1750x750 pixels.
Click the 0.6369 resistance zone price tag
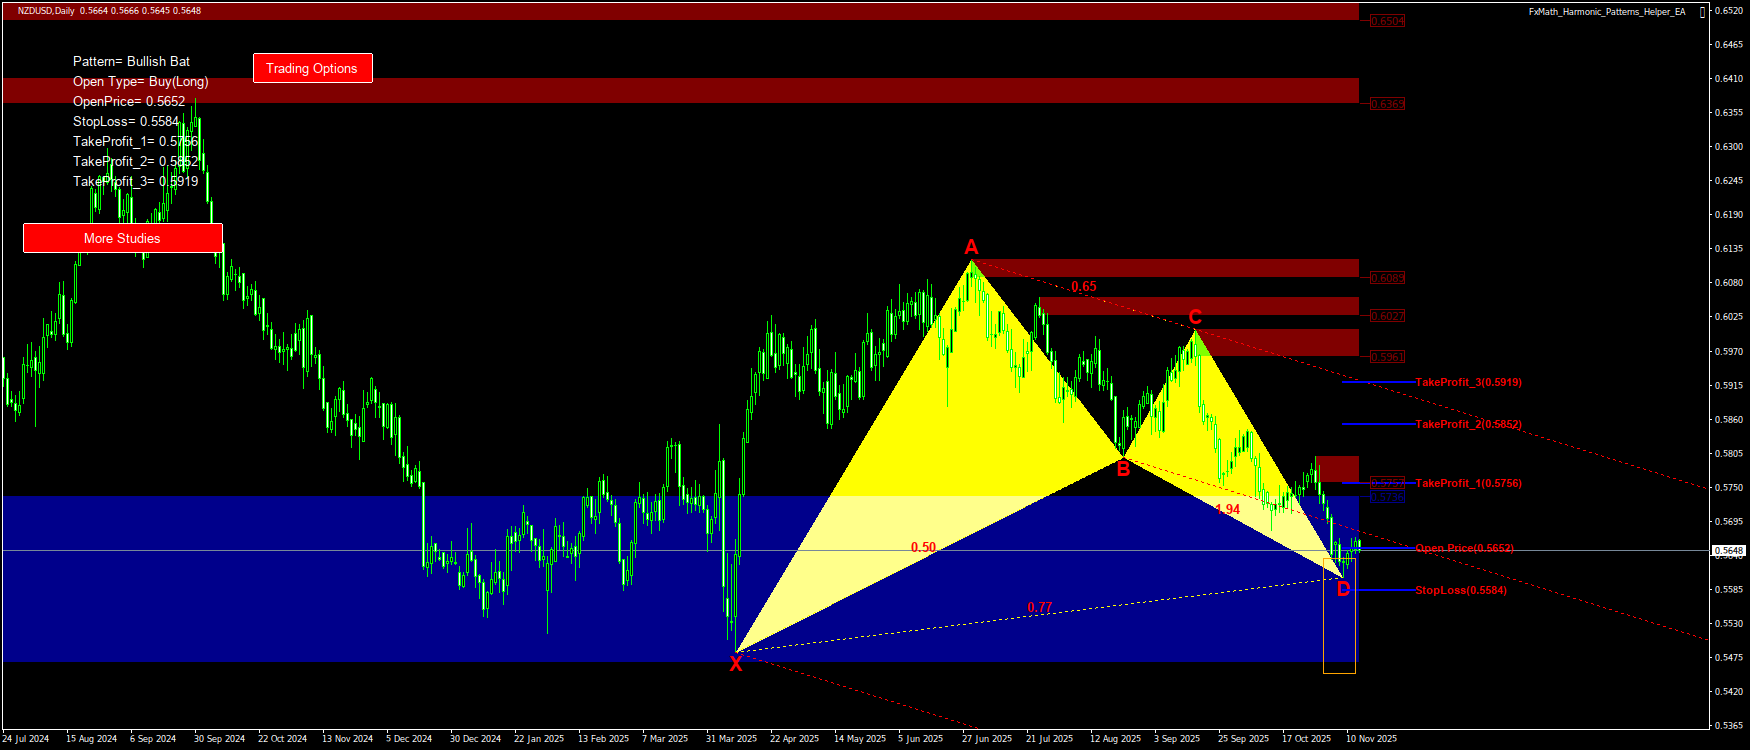click(1387, 104)
